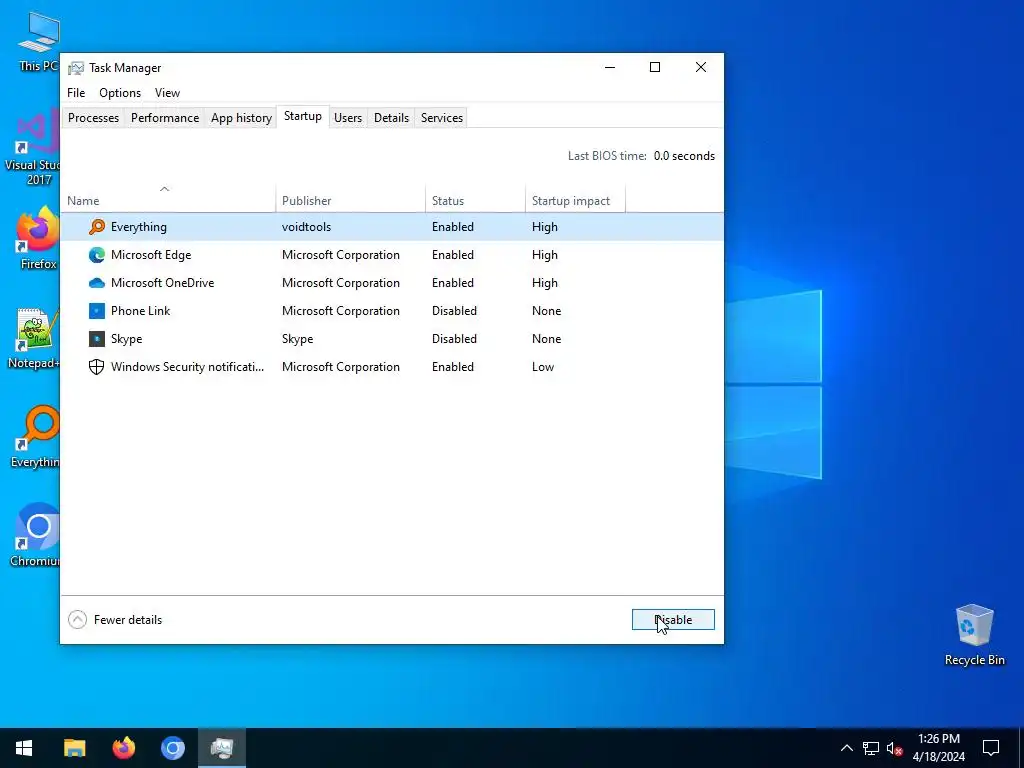Select the Microsoft OneDrive row name
The height and width of the screenshot is (768, 1024).
pyautogui.click(x=163, y=283)
